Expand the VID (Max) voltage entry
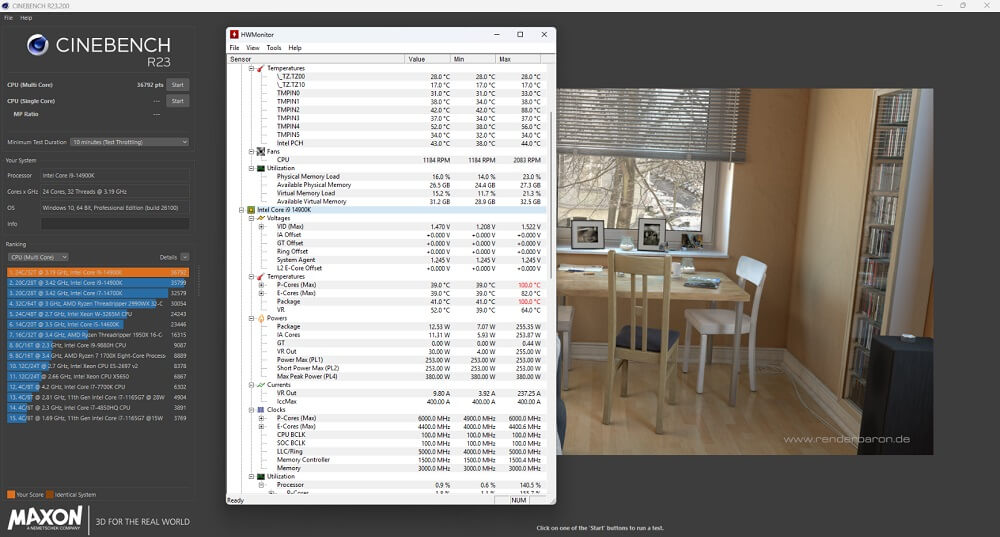The image size is (1000, 537). pyautogui.click(x=260, y=227)
